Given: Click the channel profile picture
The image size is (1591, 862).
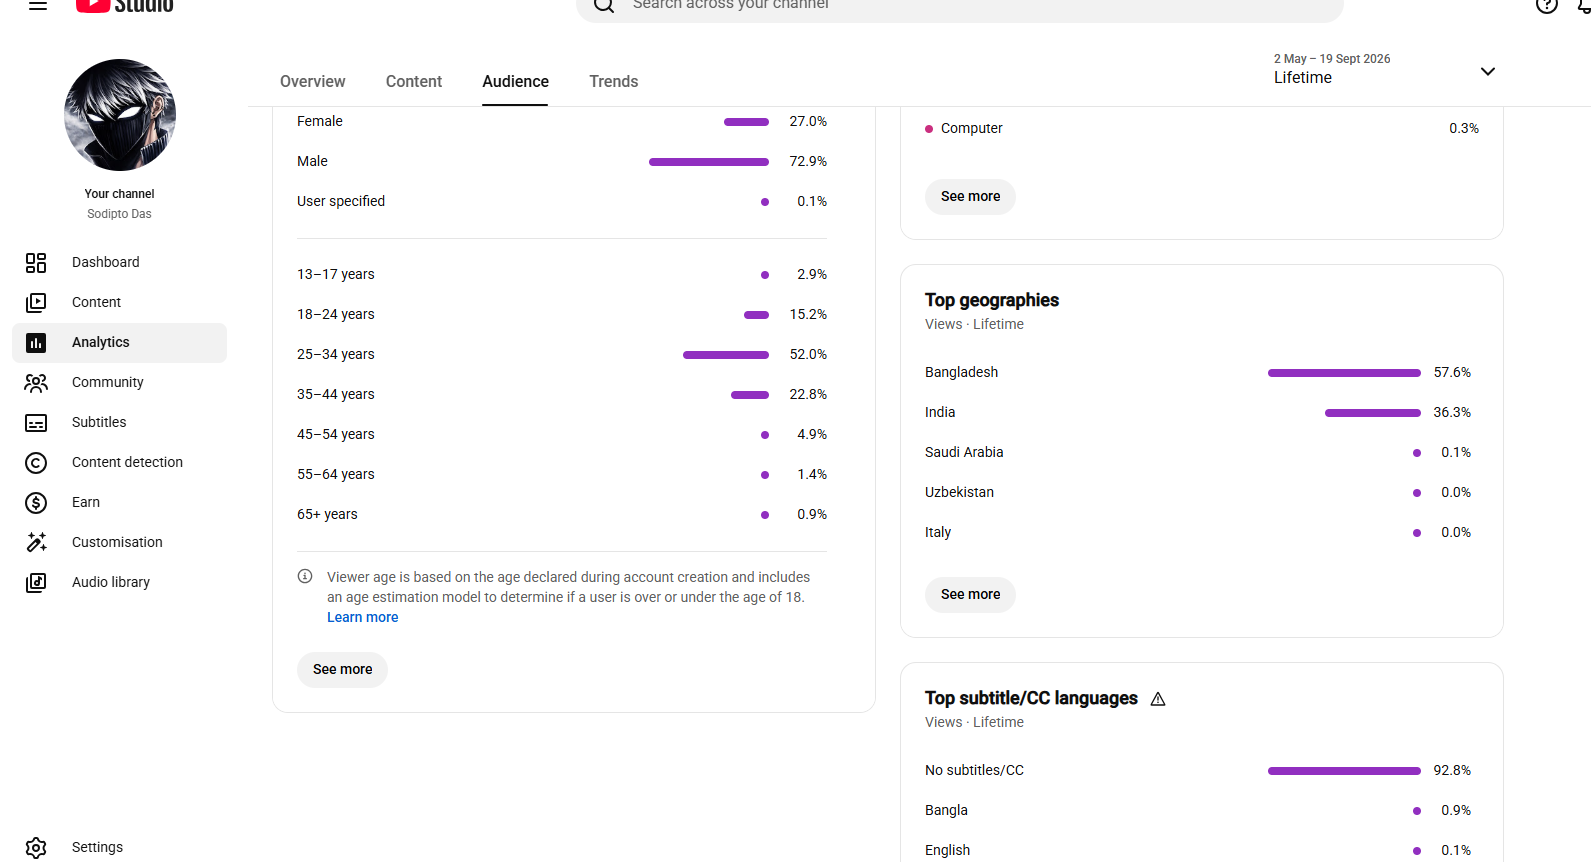Looking at the screenshot, I should point(120,115).
